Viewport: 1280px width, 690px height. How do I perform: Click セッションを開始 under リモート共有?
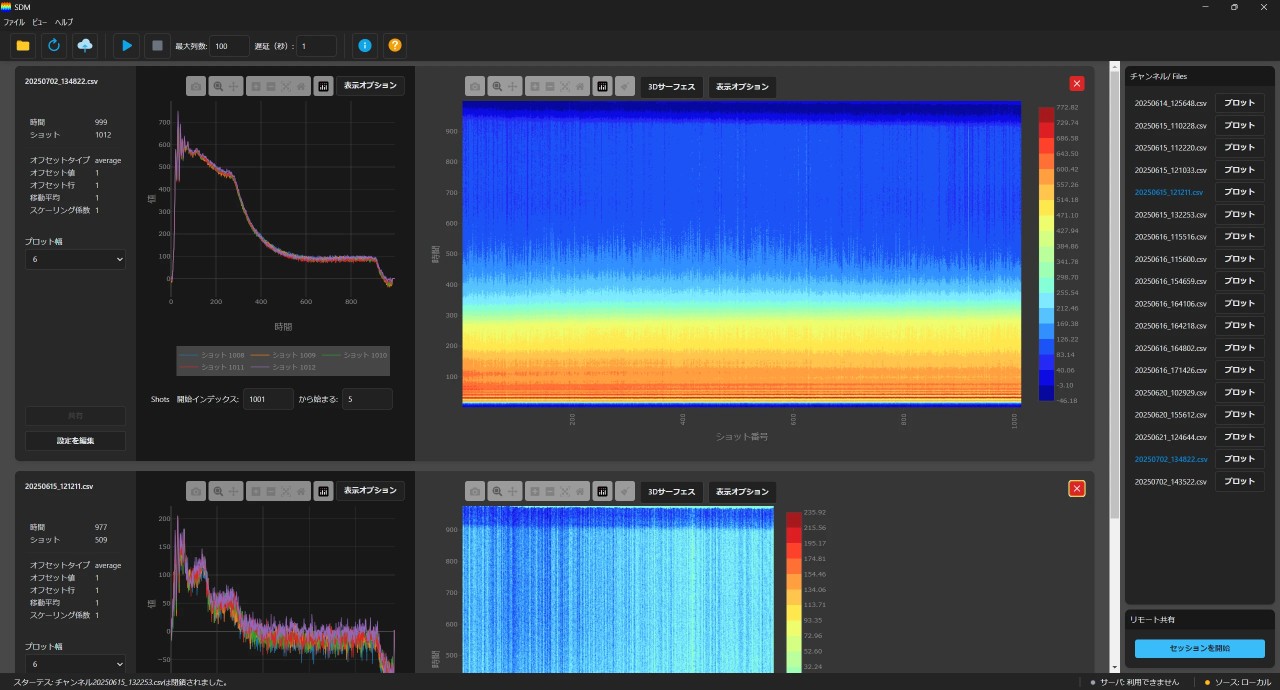pos(1199,648)
